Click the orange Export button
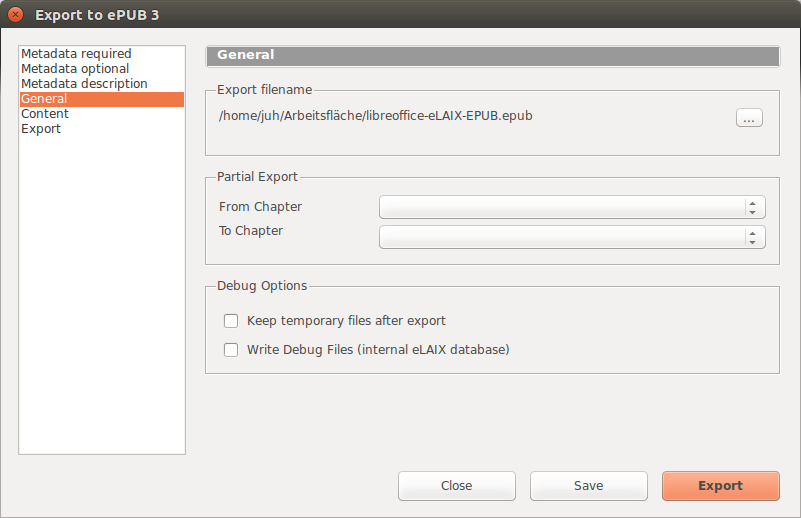This screenshot has height=518, width=801. click(x=721, y=486)
